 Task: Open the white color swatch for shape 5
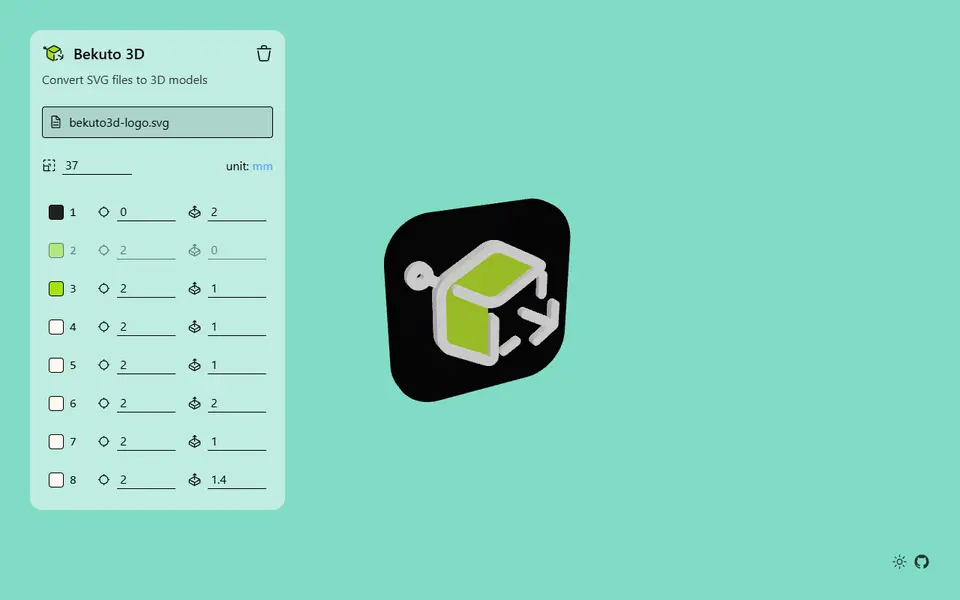[x=56, y=365]
